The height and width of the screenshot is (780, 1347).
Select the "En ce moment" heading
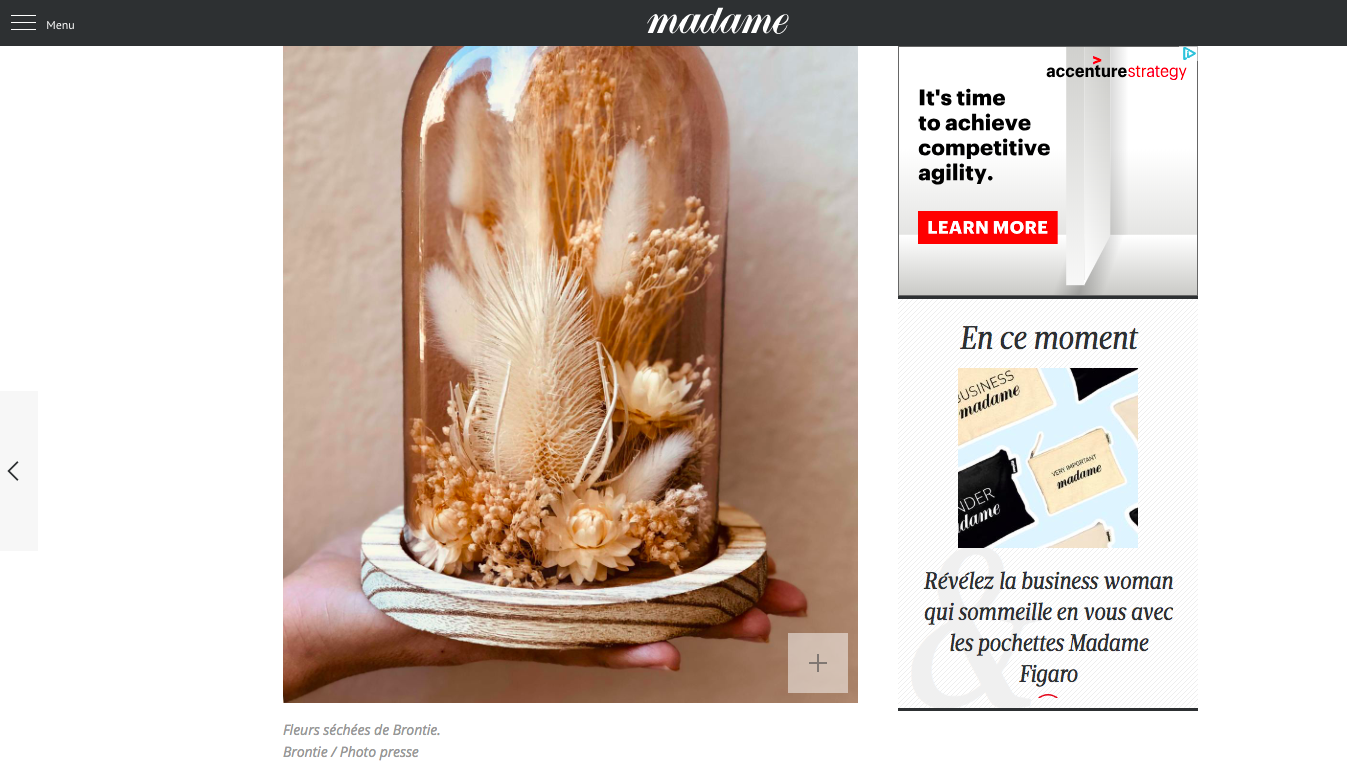click(x=1048, y=338)
